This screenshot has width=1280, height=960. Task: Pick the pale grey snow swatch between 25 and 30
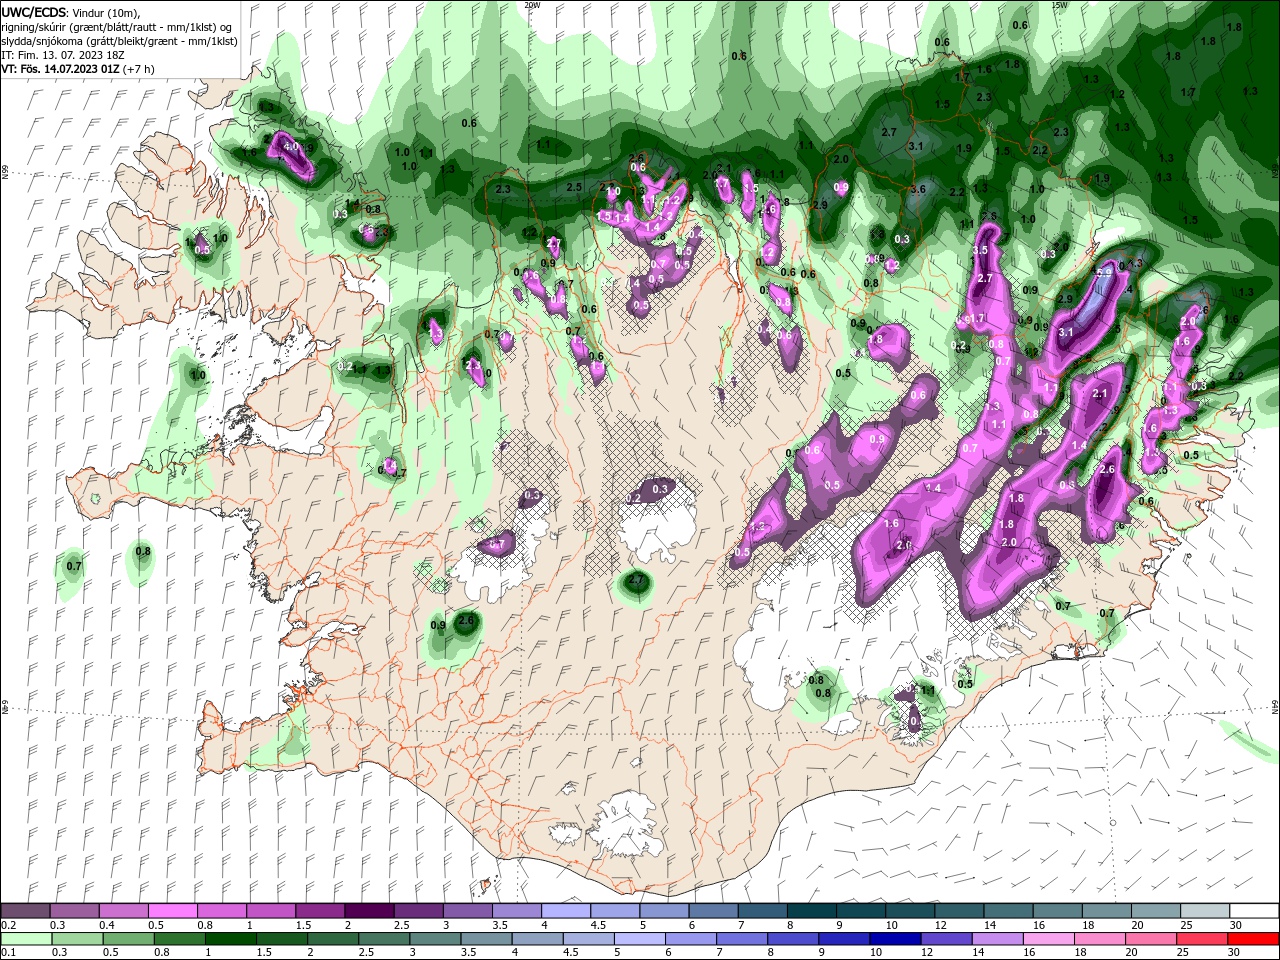1205,911
